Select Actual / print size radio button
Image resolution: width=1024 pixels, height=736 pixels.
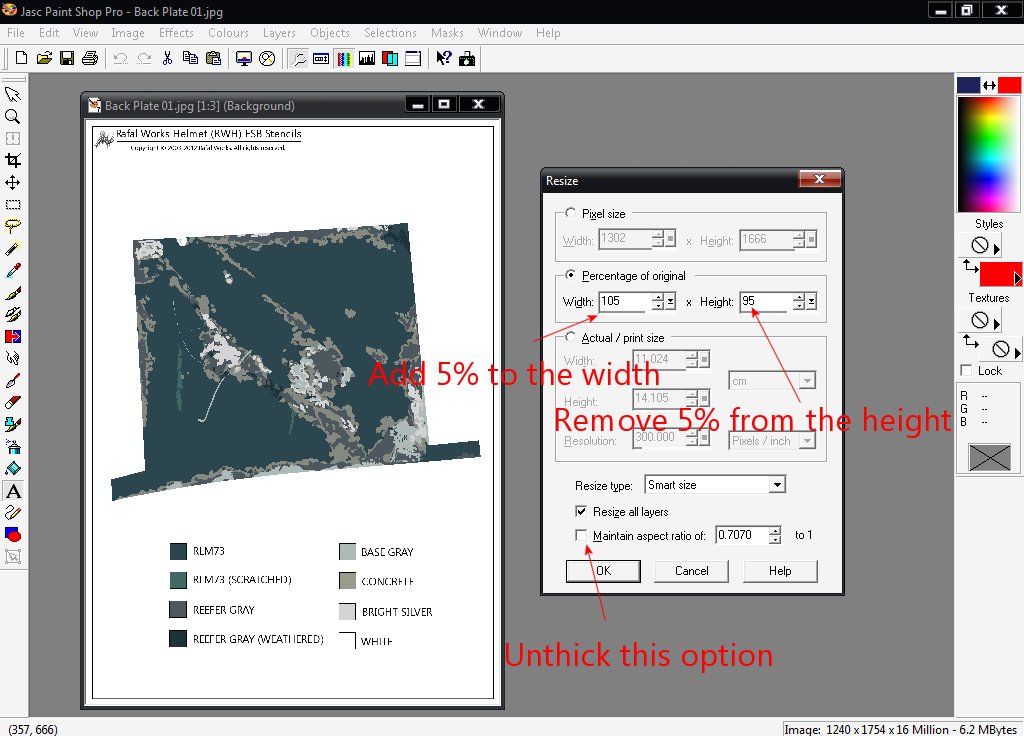[x=571, y=337]
